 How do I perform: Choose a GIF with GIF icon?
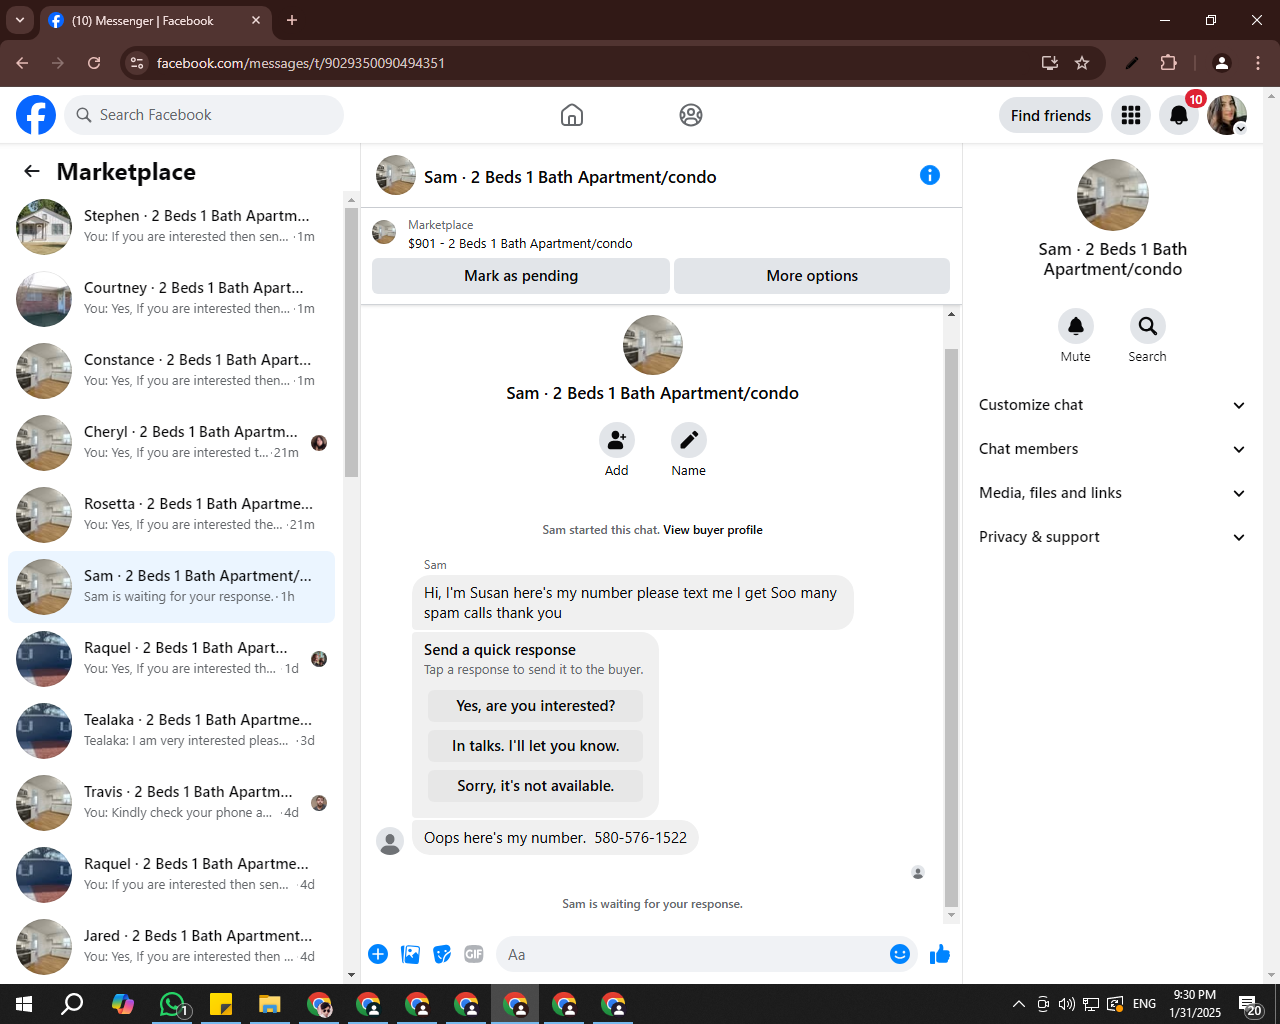coord(474,954)
